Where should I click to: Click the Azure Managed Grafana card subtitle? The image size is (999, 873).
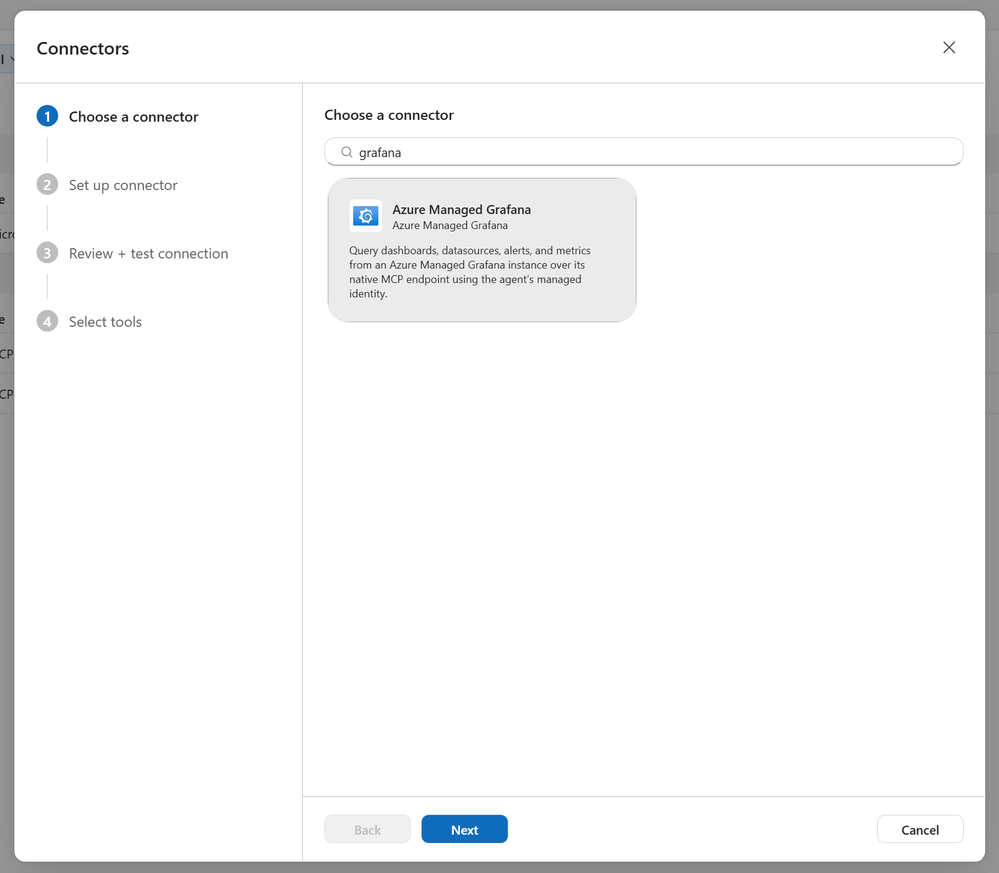[450, 225]
